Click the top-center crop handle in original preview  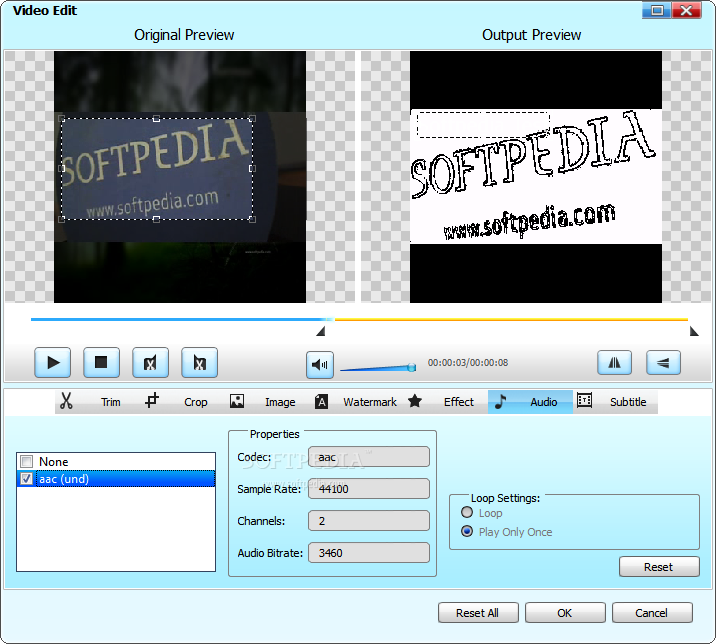pos(156,119)
